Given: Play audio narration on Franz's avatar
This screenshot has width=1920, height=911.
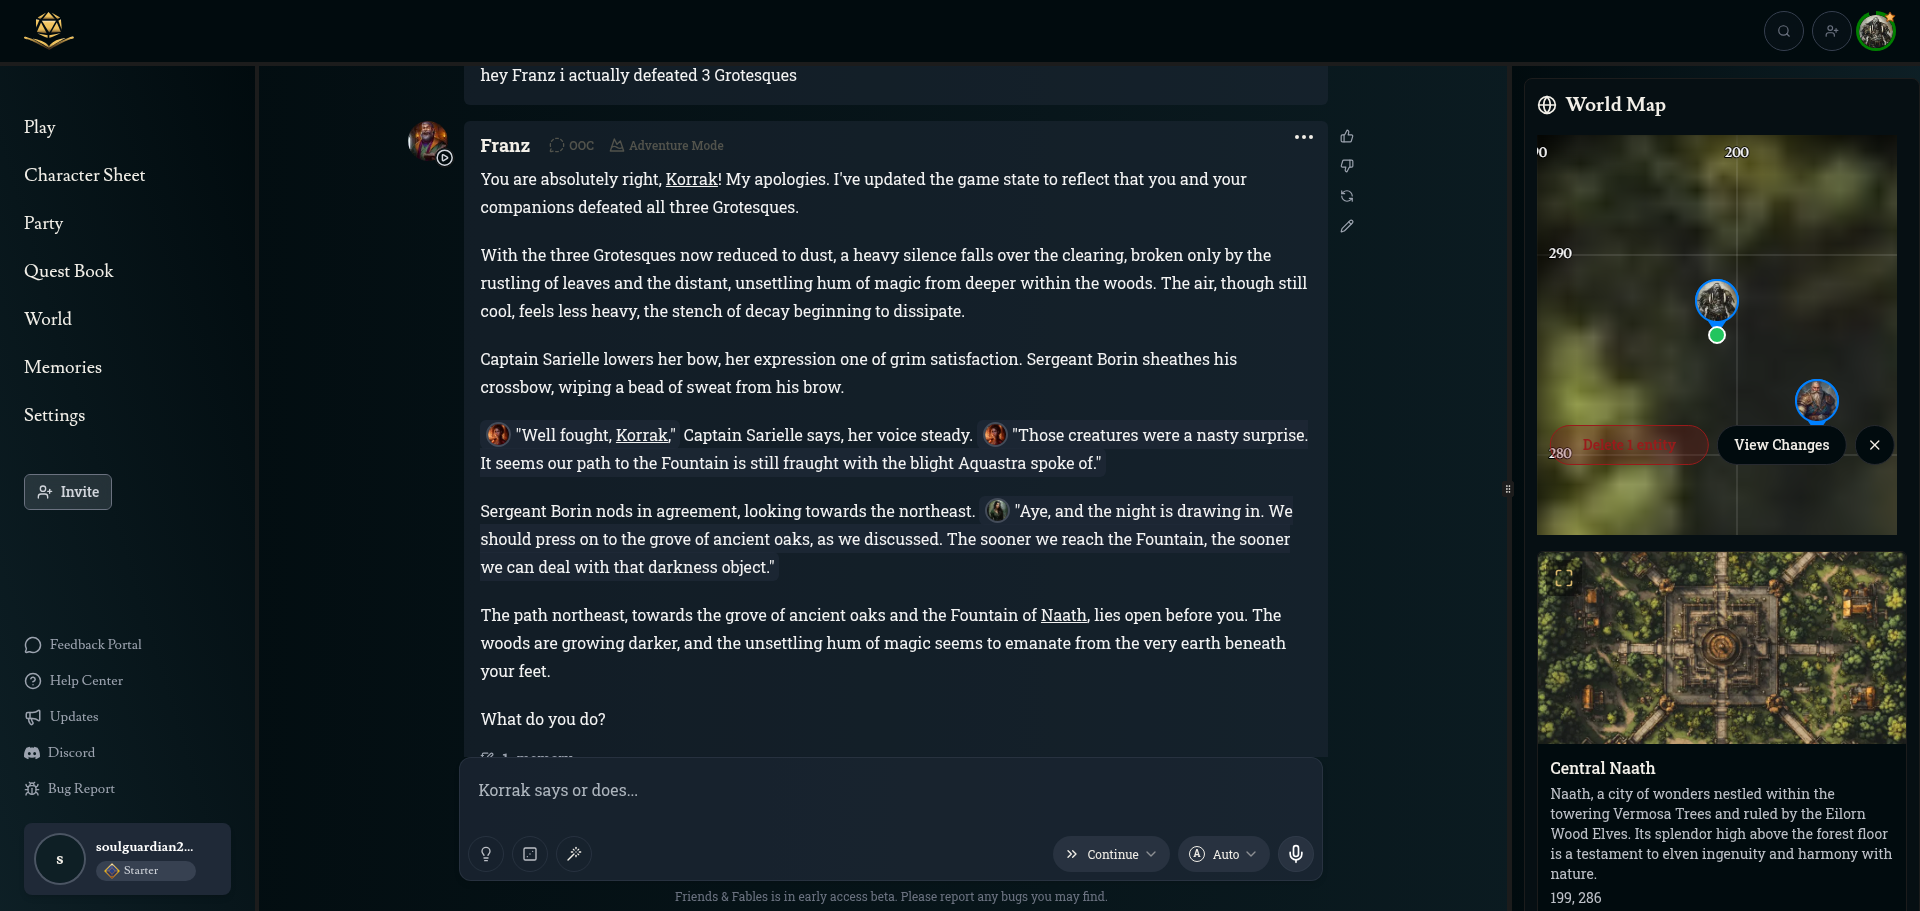Looking at the screenshot, I should [445, 158].
